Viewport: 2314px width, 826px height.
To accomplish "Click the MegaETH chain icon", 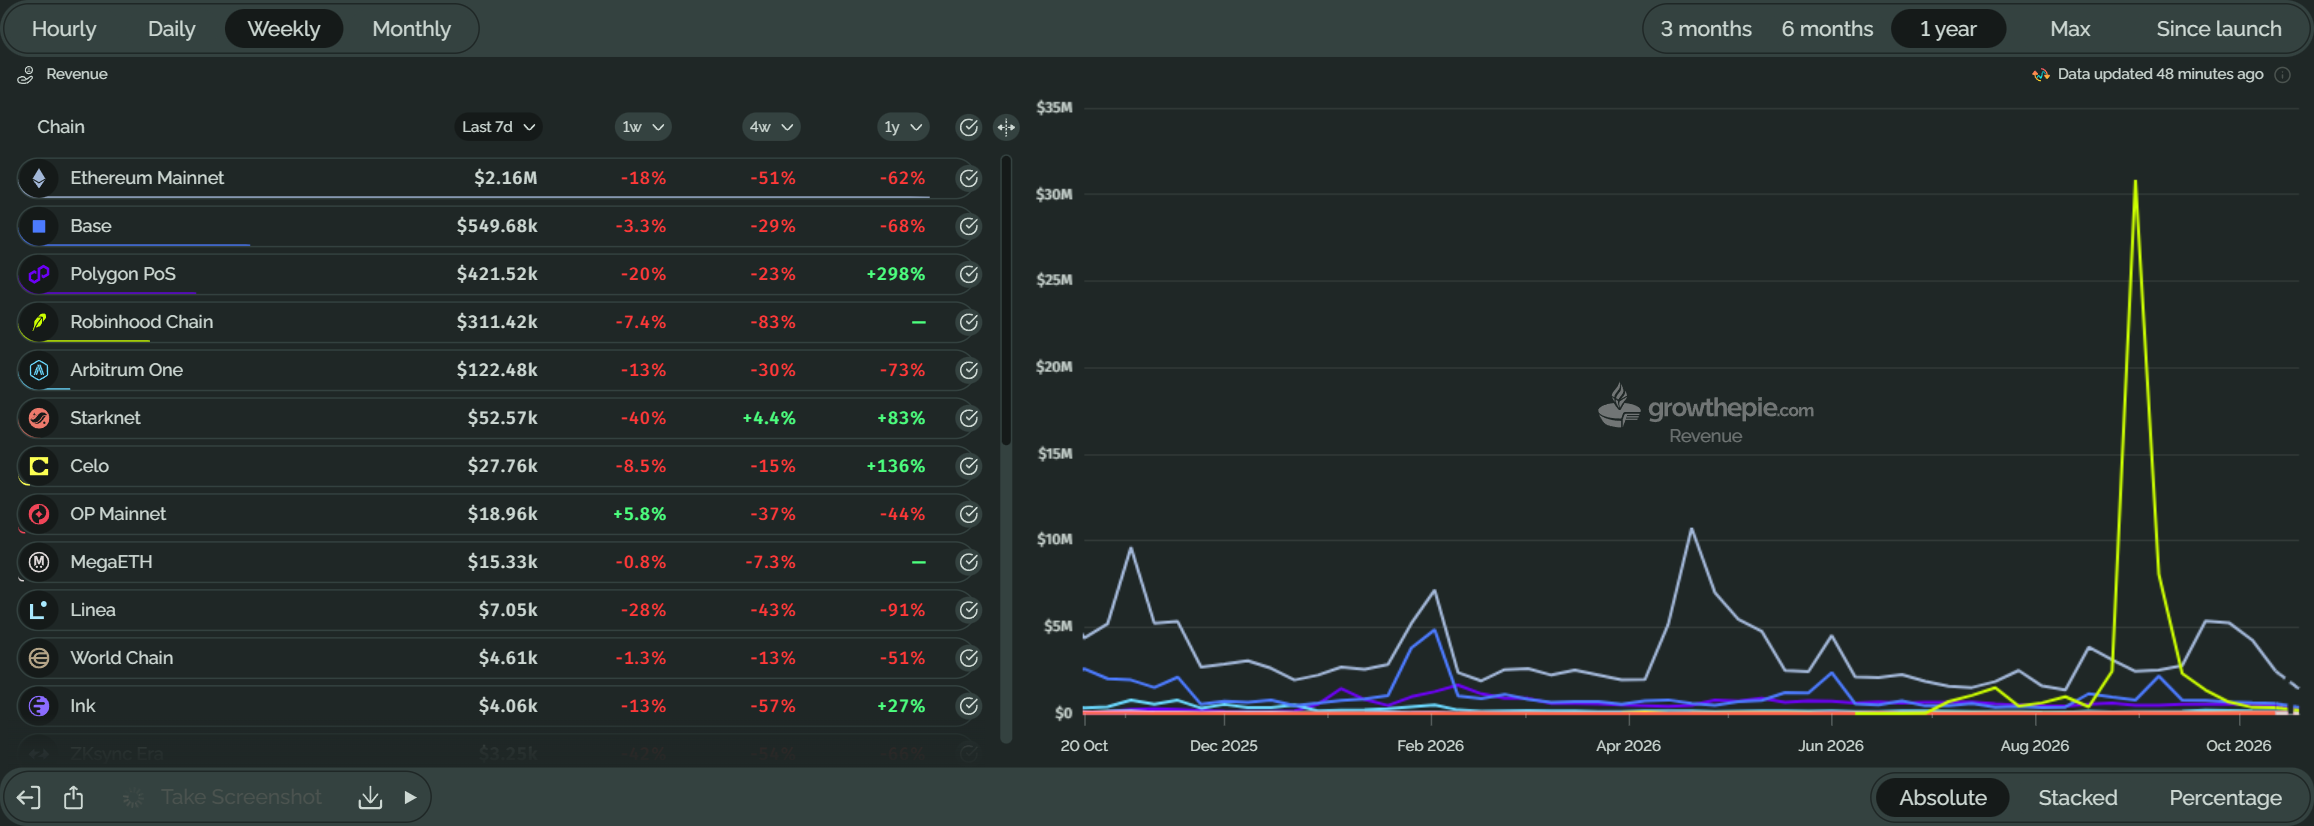I will click(39, 562).
